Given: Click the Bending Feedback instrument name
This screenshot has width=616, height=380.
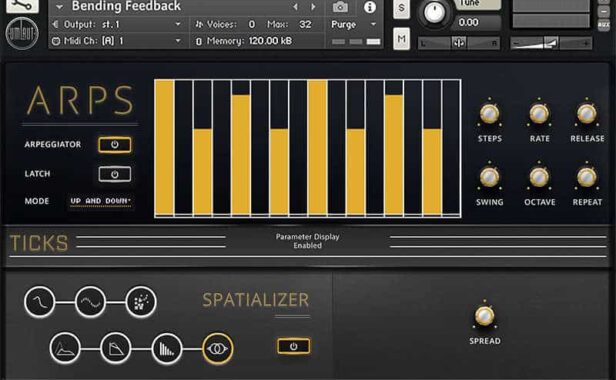Looking at the screenshot, I should tap(126, 6).
